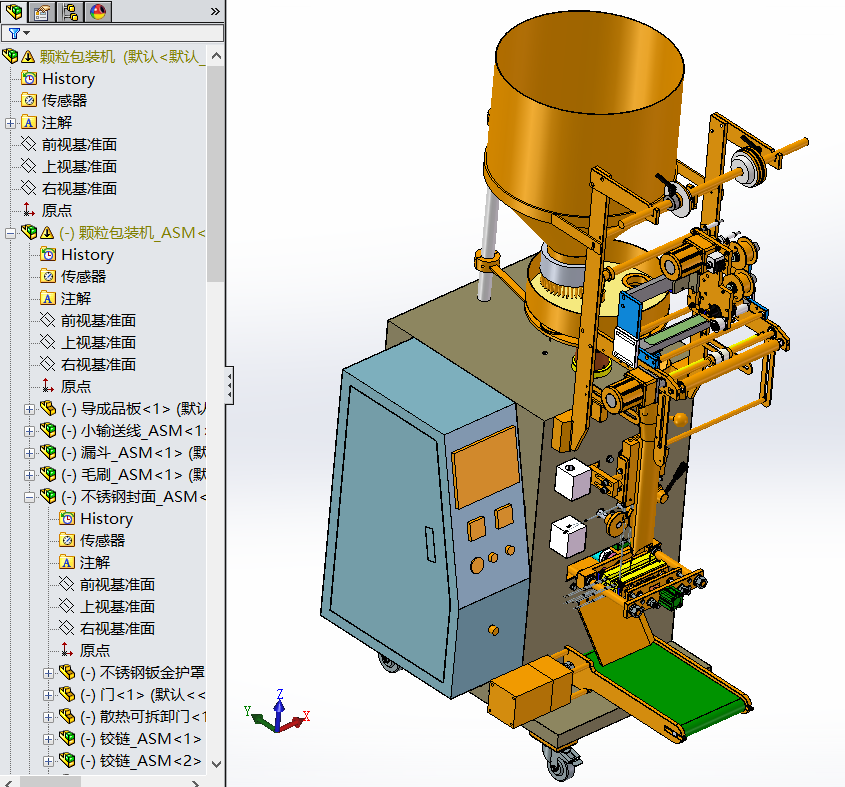Viewport: 845px width, 787px height.
Task: Click the vertical scrollbar thumb in tree
Action: pyautogui.click(x=216, y=174)
